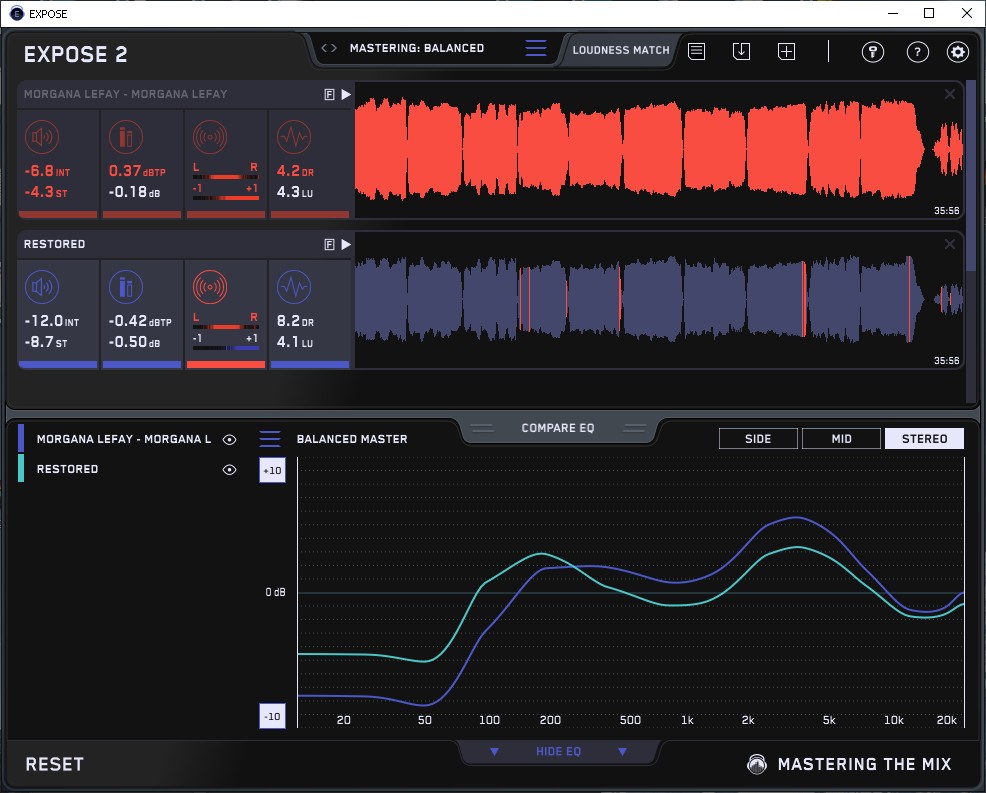Select the Morgana Lefay entry in EQ legend
This screenshot has width=986, height=793.
124,439
